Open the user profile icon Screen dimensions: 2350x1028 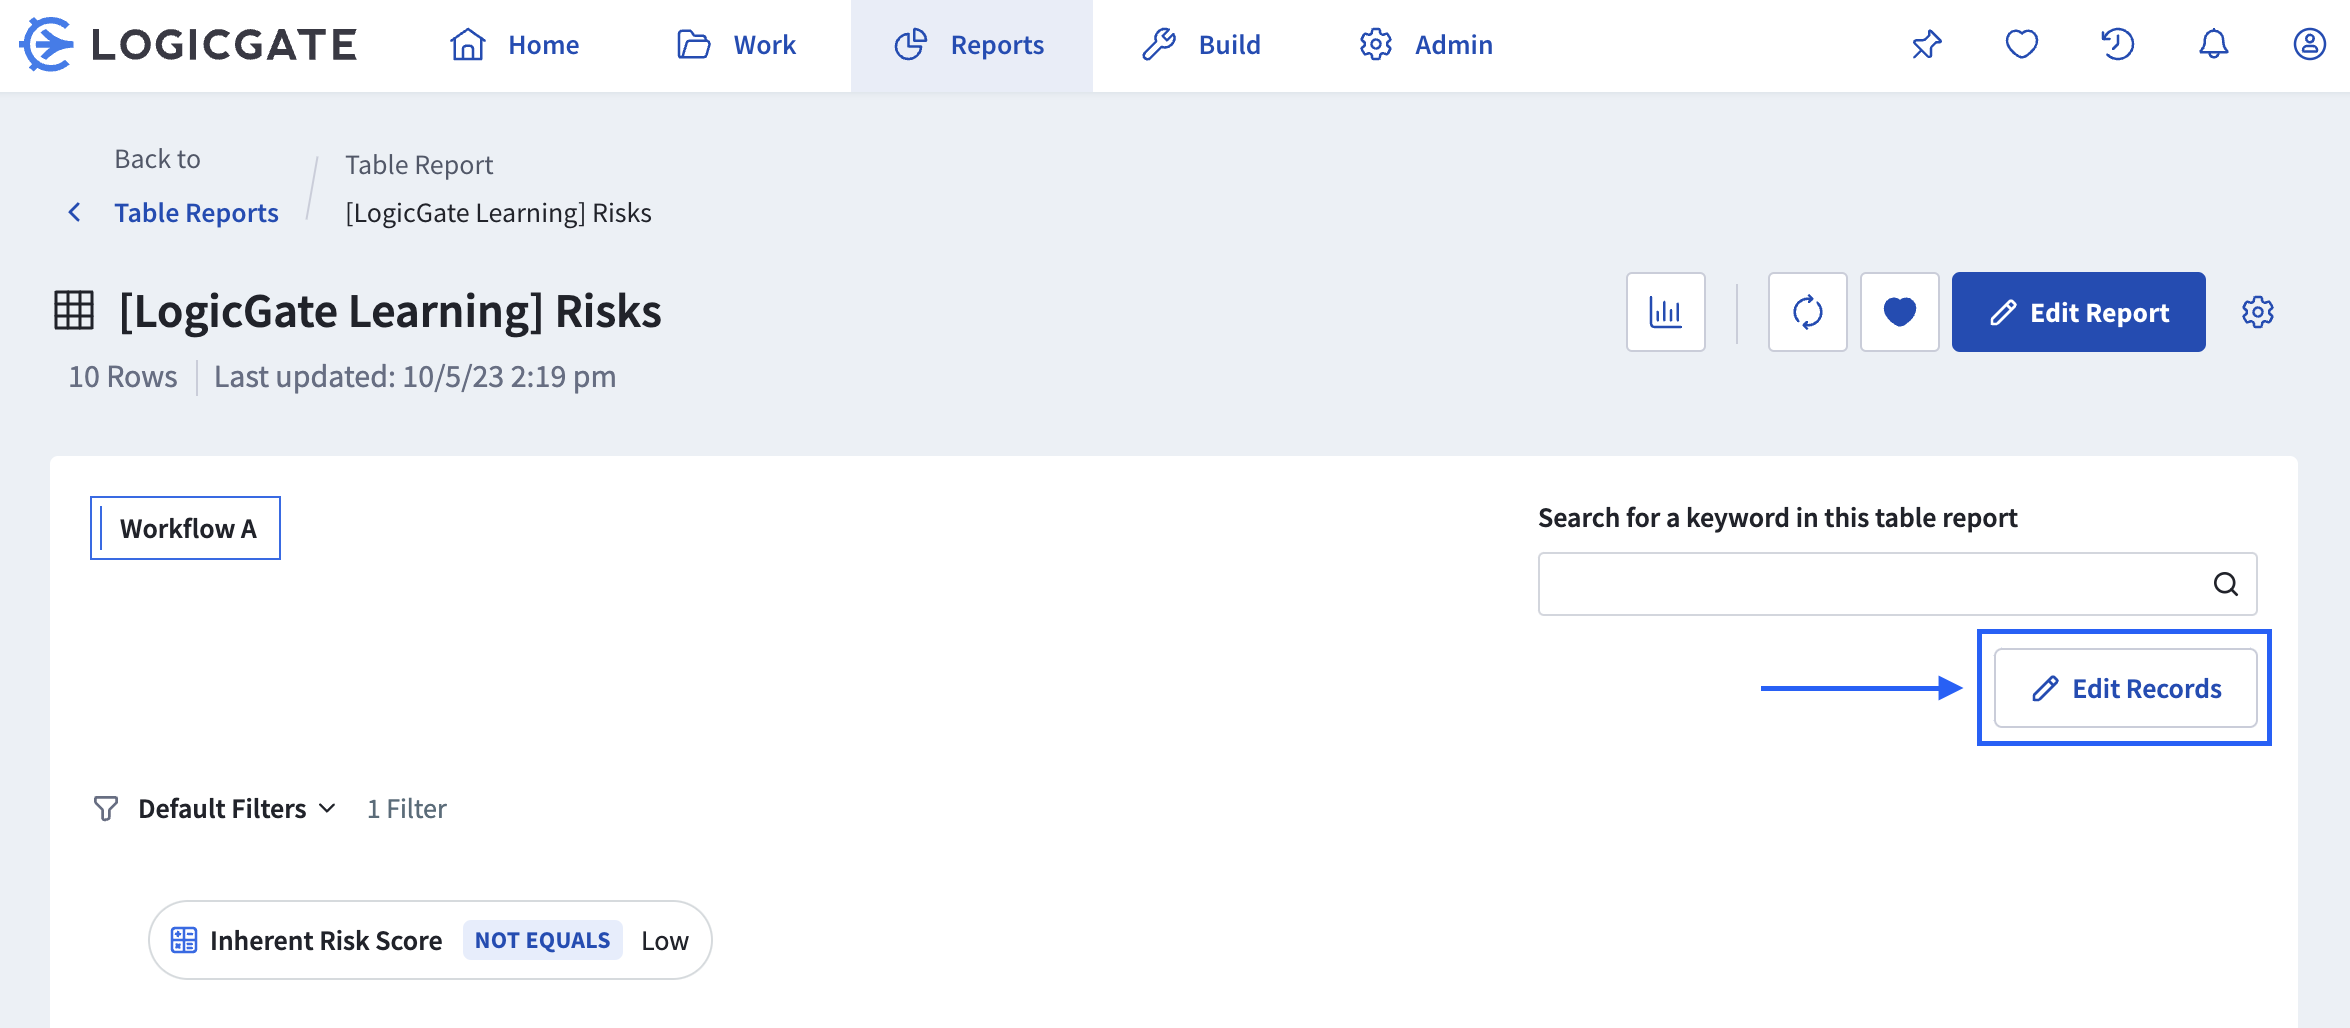coord(2309,44)
